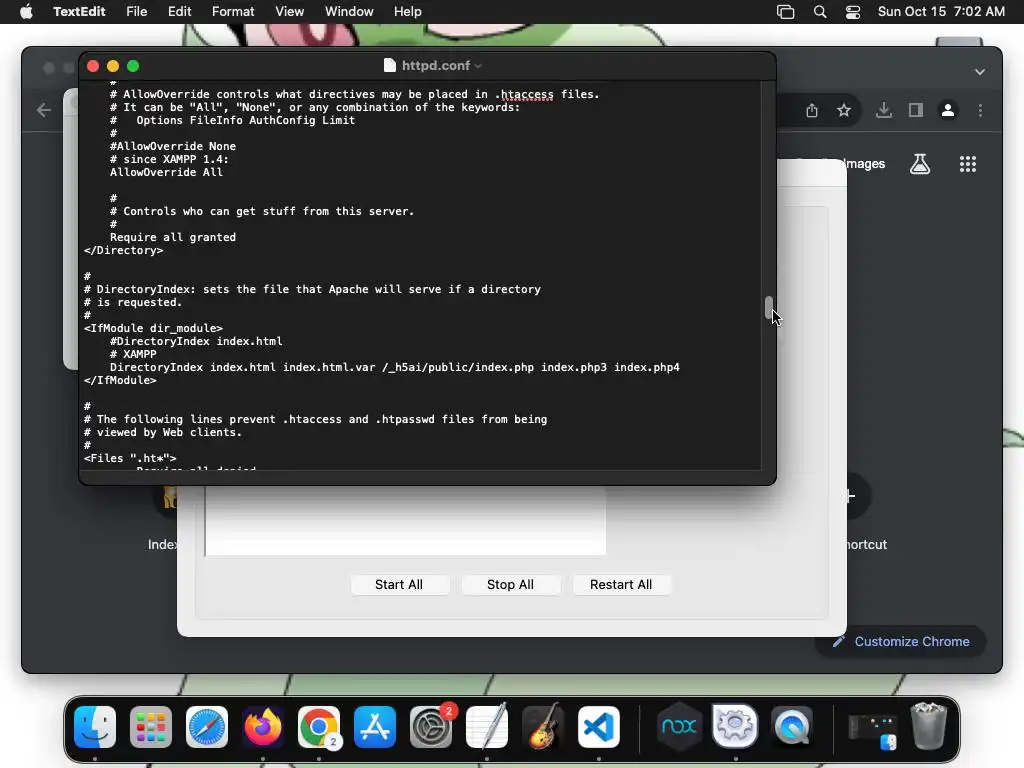
Task: Open the Edit menu
Action: click(x=180, y=12)
